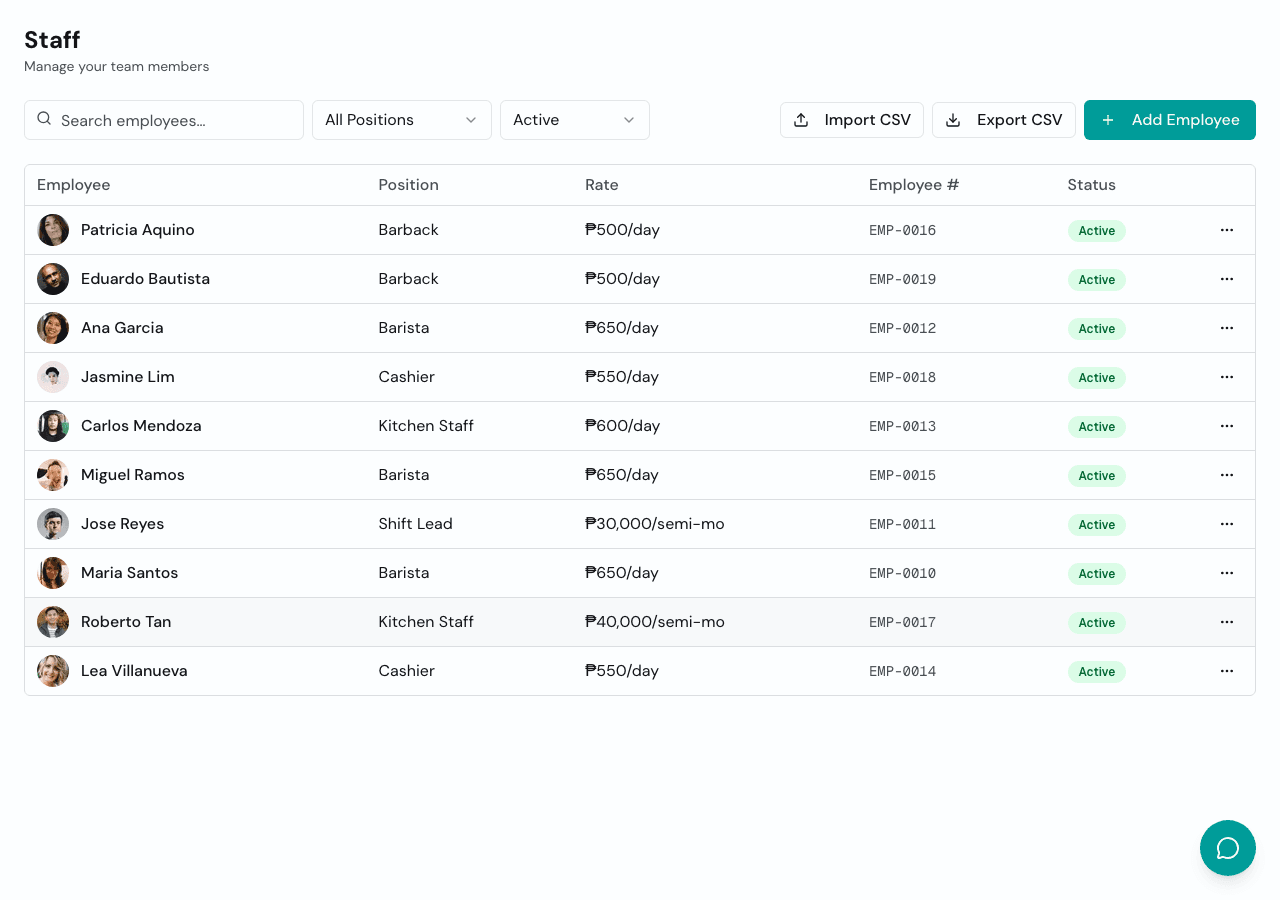Open the All Positions dropdown
Viewport: 1280px width, 900px height.
(401, 119)
